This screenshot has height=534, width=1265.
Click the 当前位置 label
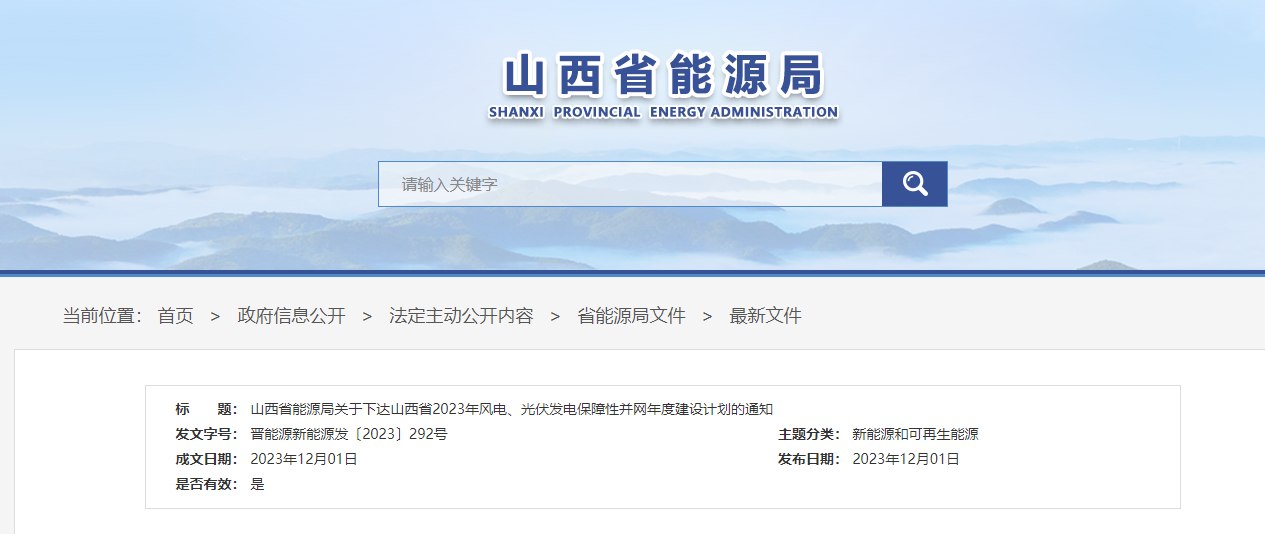point(102,316)
